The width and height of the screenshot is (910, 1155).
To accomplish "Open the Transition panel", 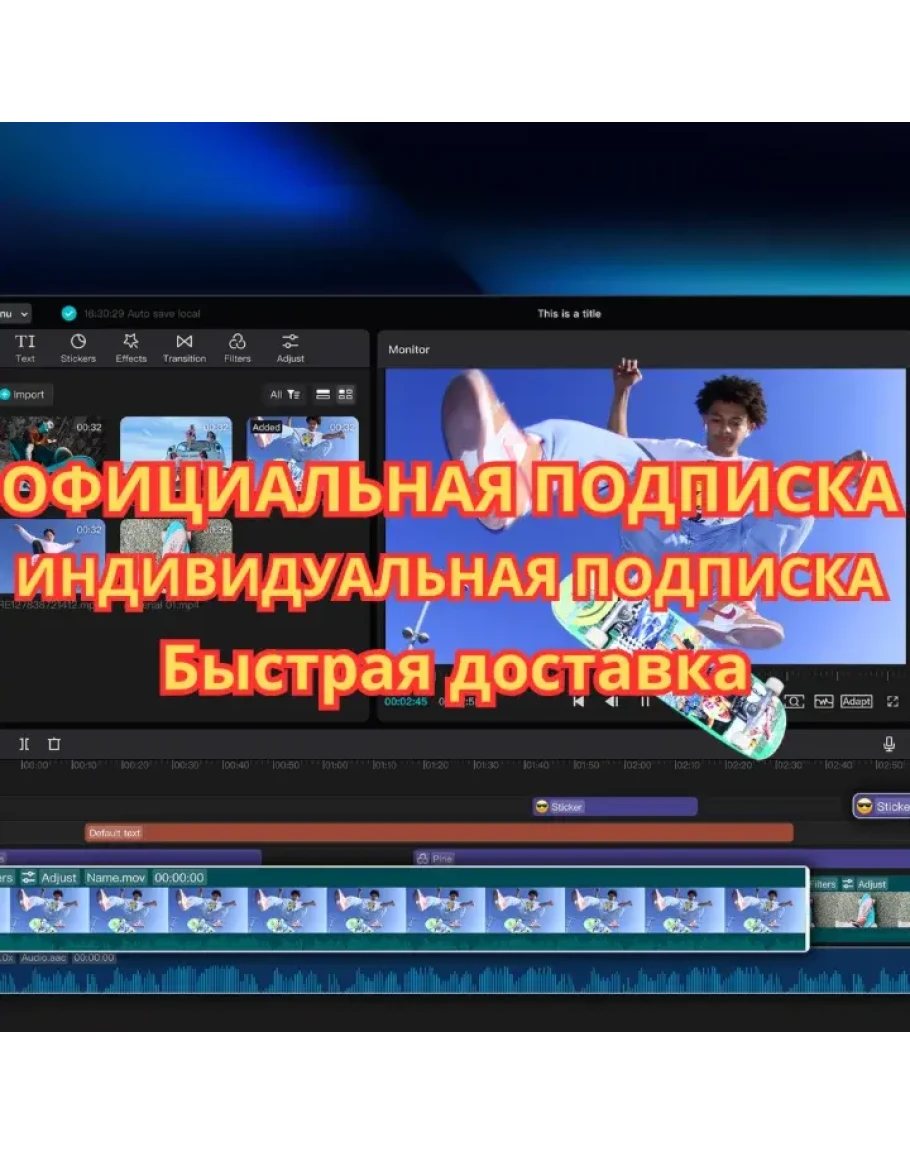I will [x=184, y=347].
